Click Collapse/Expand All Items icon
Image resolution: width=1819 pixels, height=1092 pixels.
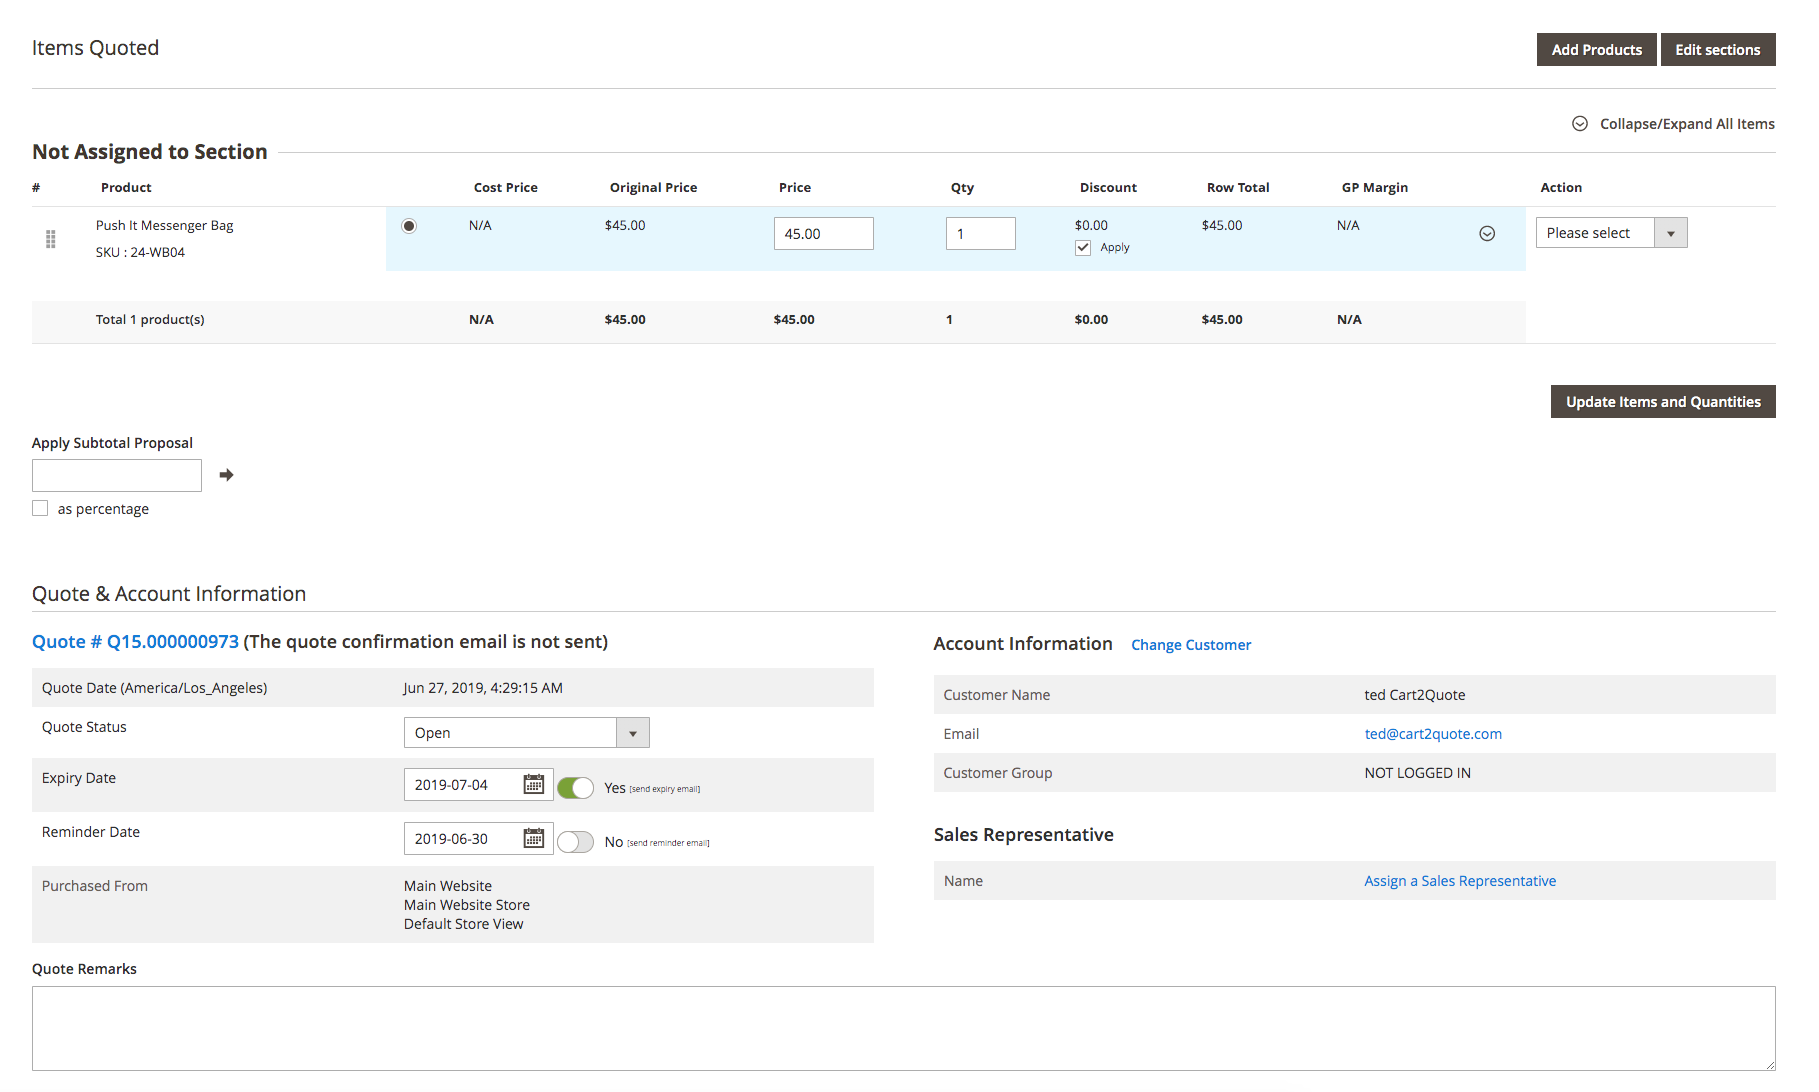pyautogui.click(x=1580, y=123)
